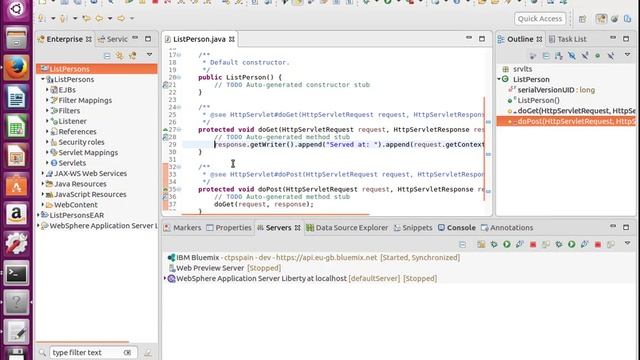The image size is (640, 360).
Task: Expand WebSphere Application Server Liberty server entry
Action: tap(165, 278)
